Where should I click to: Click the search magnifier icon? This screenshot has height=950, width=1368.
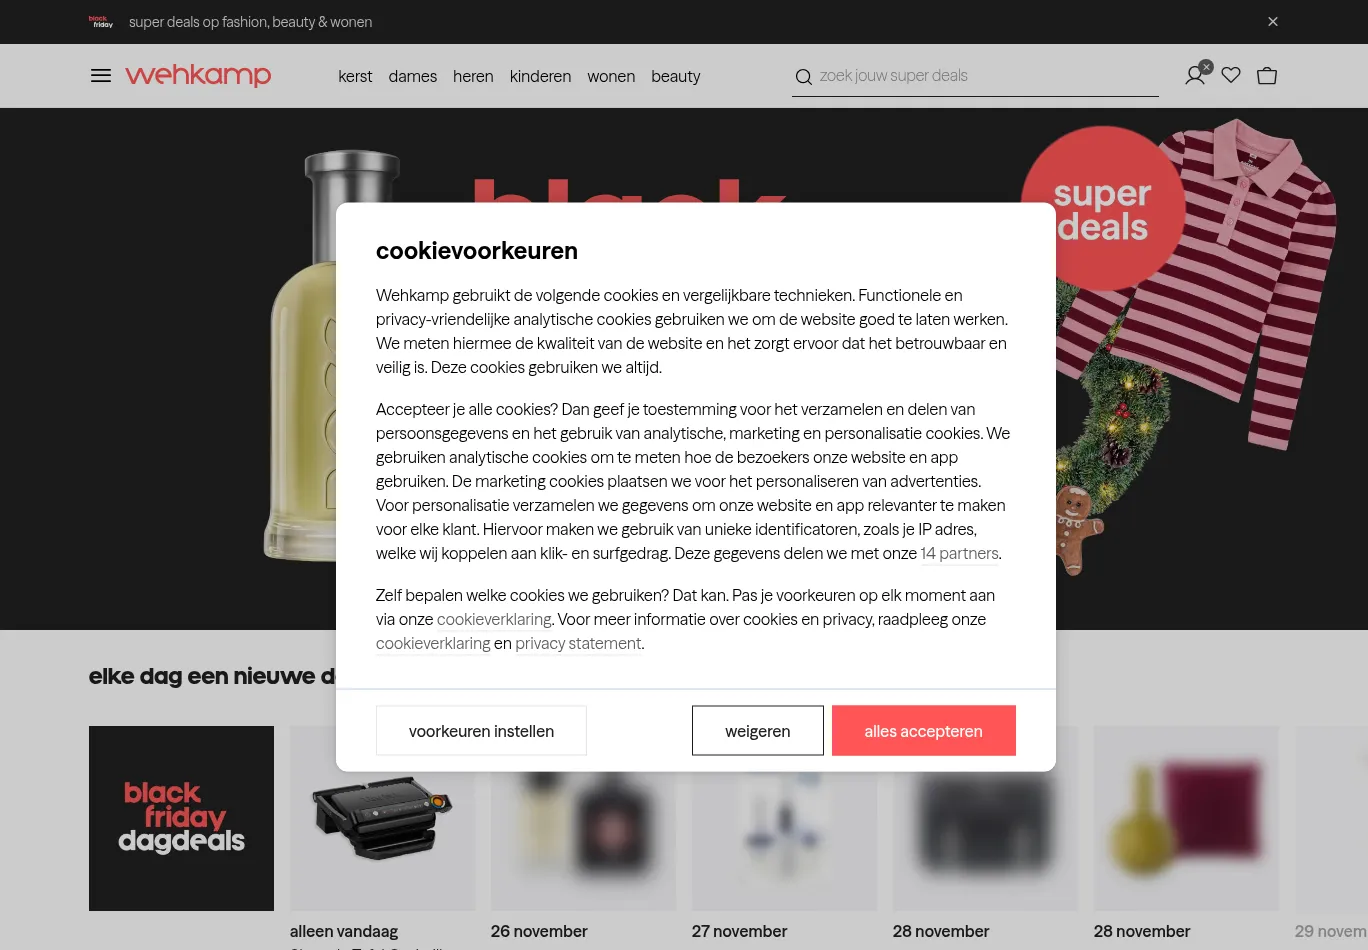803,77
